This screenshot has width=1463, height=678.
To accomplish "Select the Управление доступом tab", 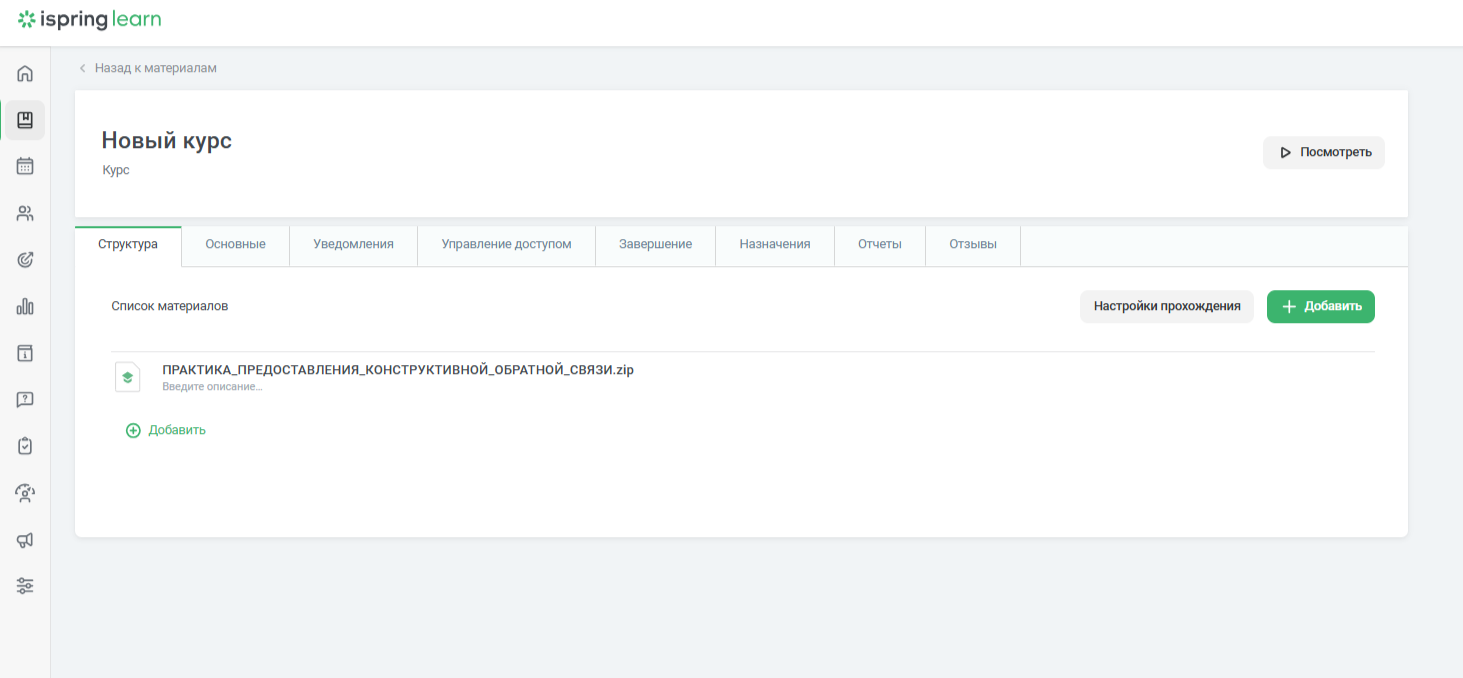I will (506, 244).
